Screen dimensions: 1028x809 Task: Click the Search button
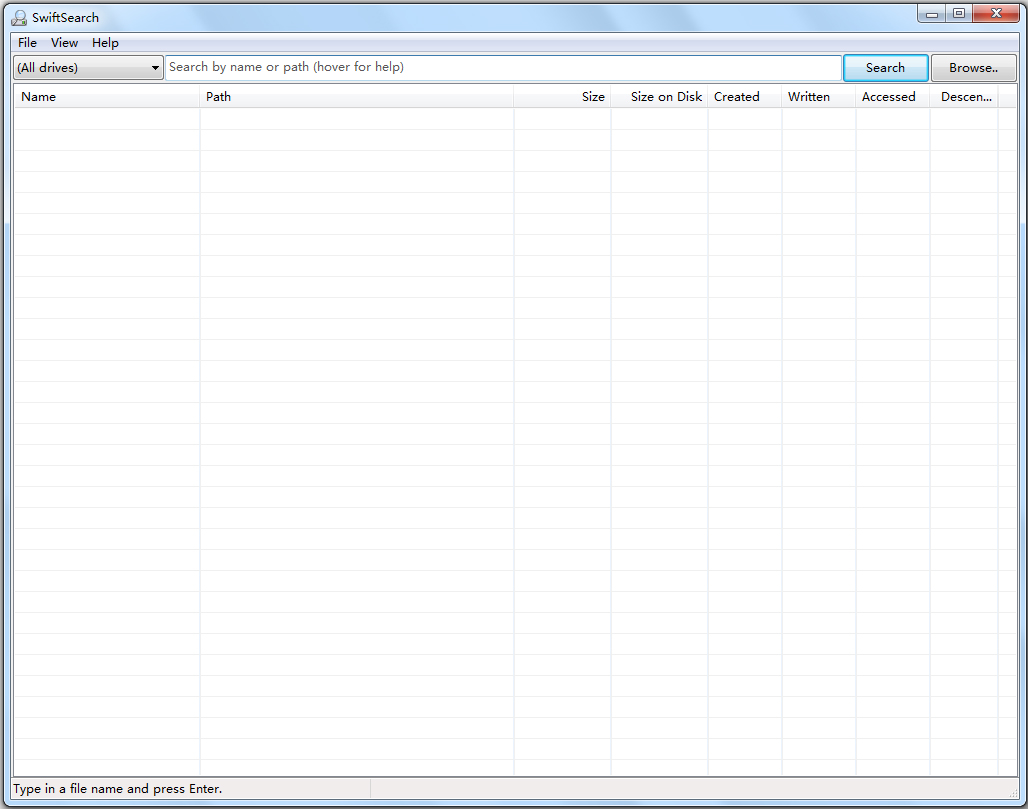point(885,68)
